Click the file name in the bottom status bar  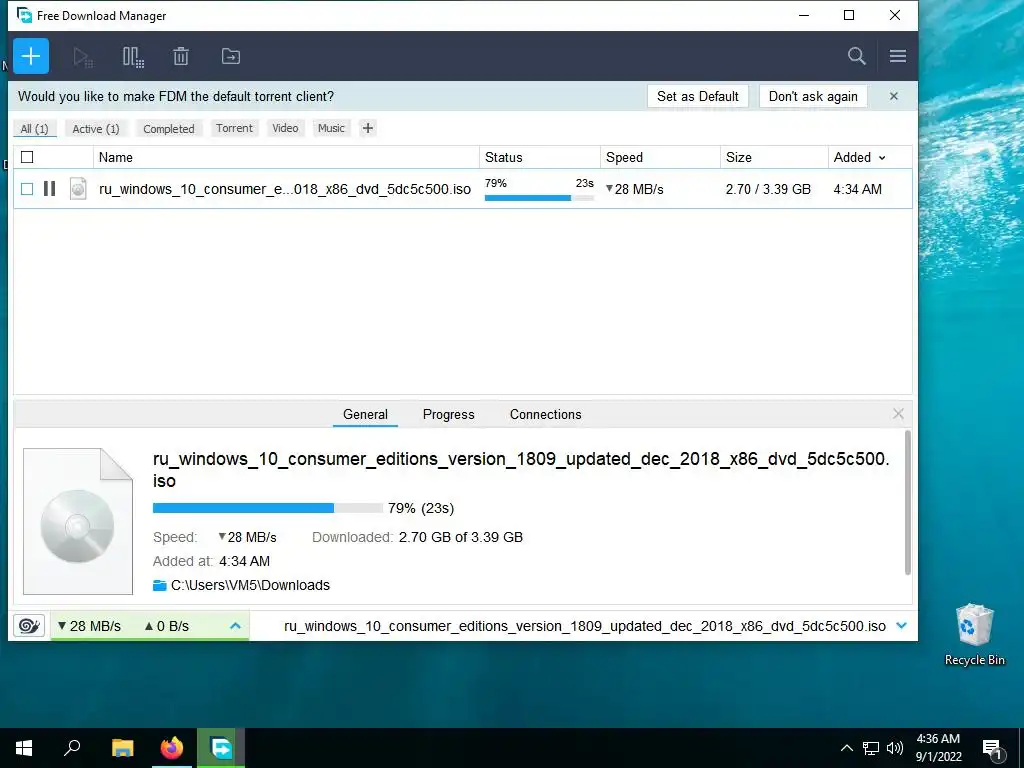[584, 626]
